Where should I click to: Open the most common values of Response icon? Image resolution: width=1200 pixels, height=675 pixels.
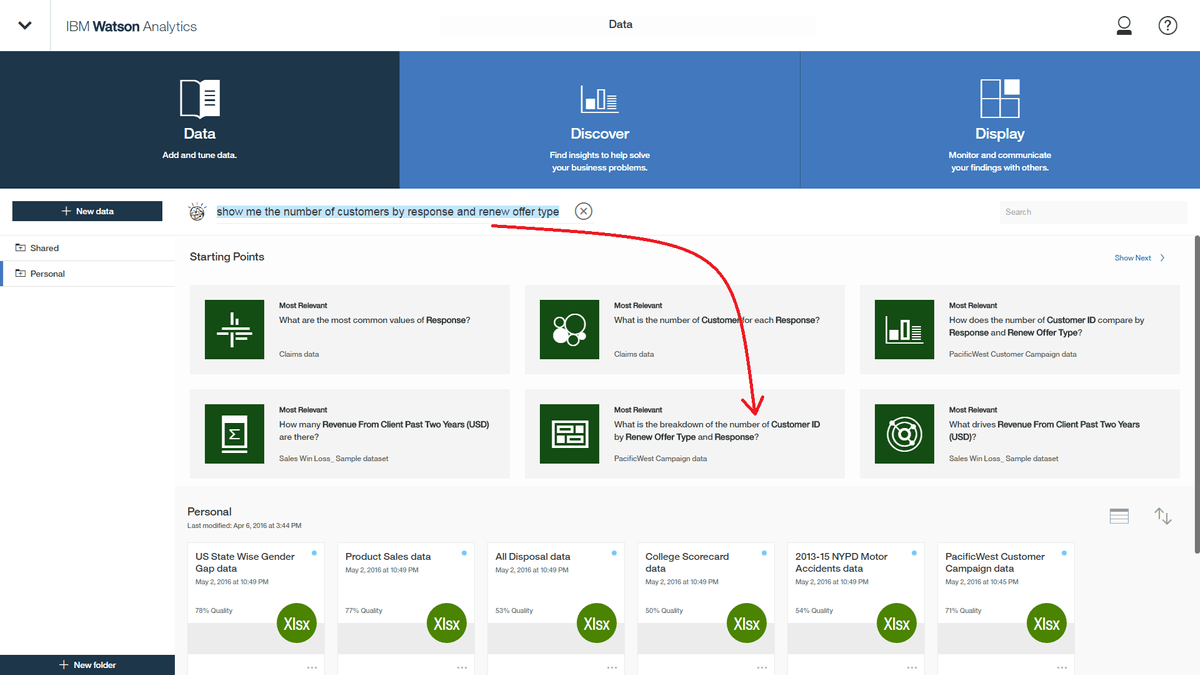(x=234, y=329)
